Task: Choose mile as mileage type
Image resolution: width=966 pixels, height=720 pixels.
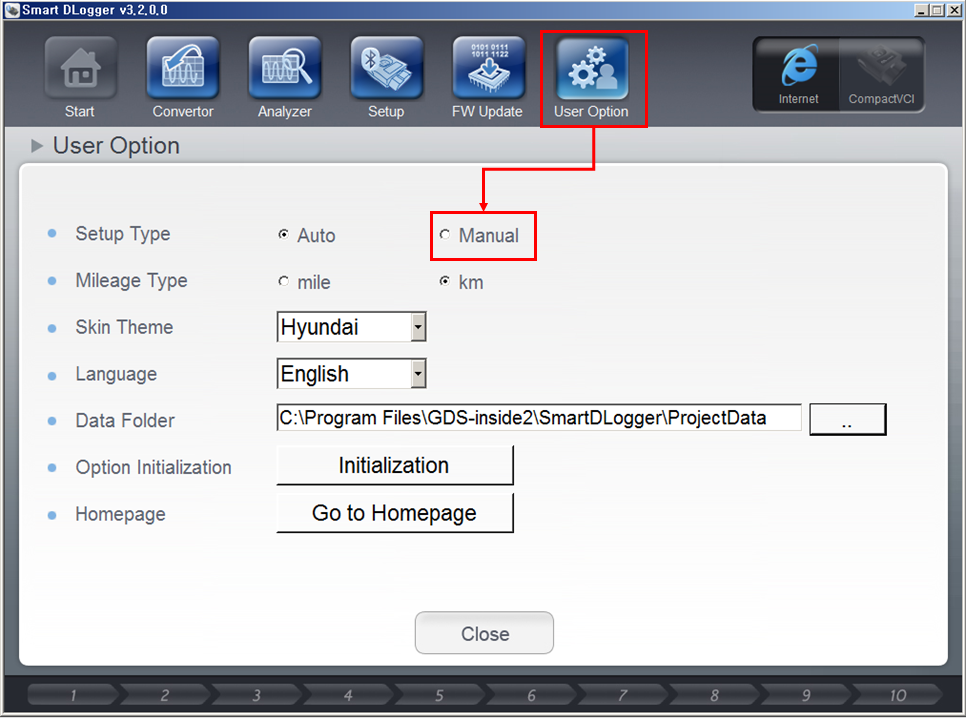Action: (283, 281)
